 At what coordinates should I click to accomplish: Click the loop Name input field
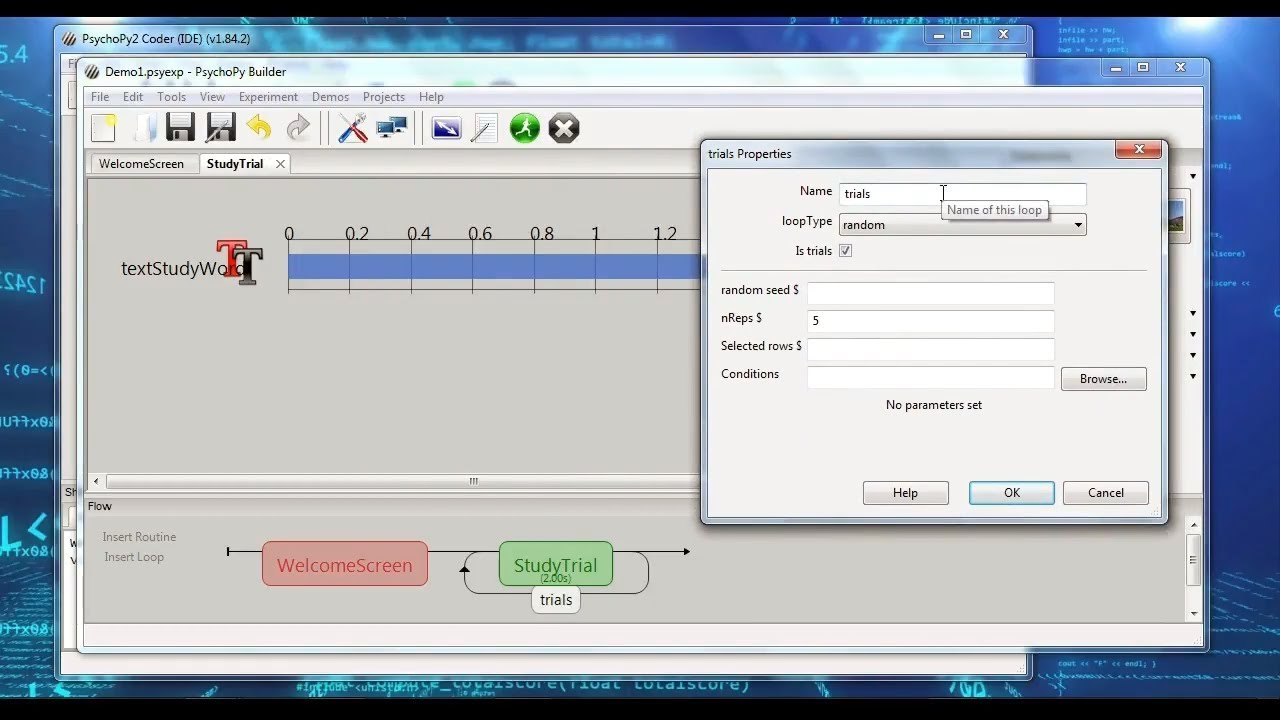[963, 194]
